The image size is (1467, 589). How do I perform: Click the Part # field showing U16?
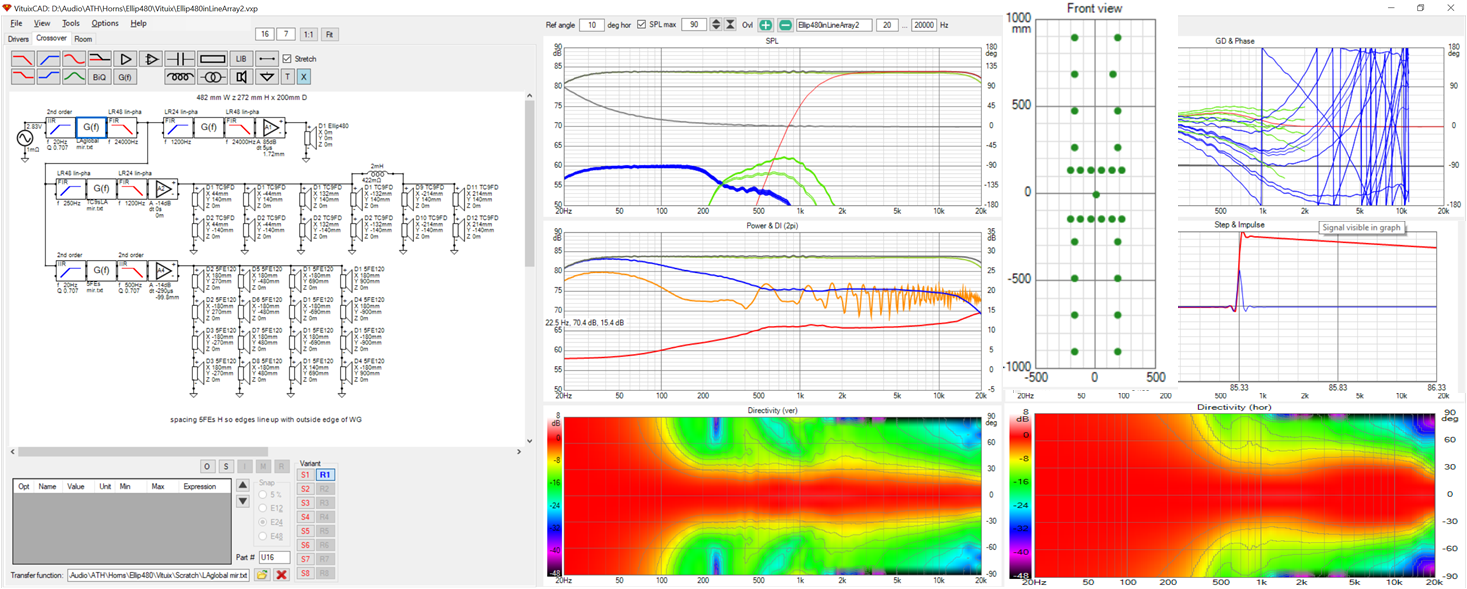pos(275,557)
